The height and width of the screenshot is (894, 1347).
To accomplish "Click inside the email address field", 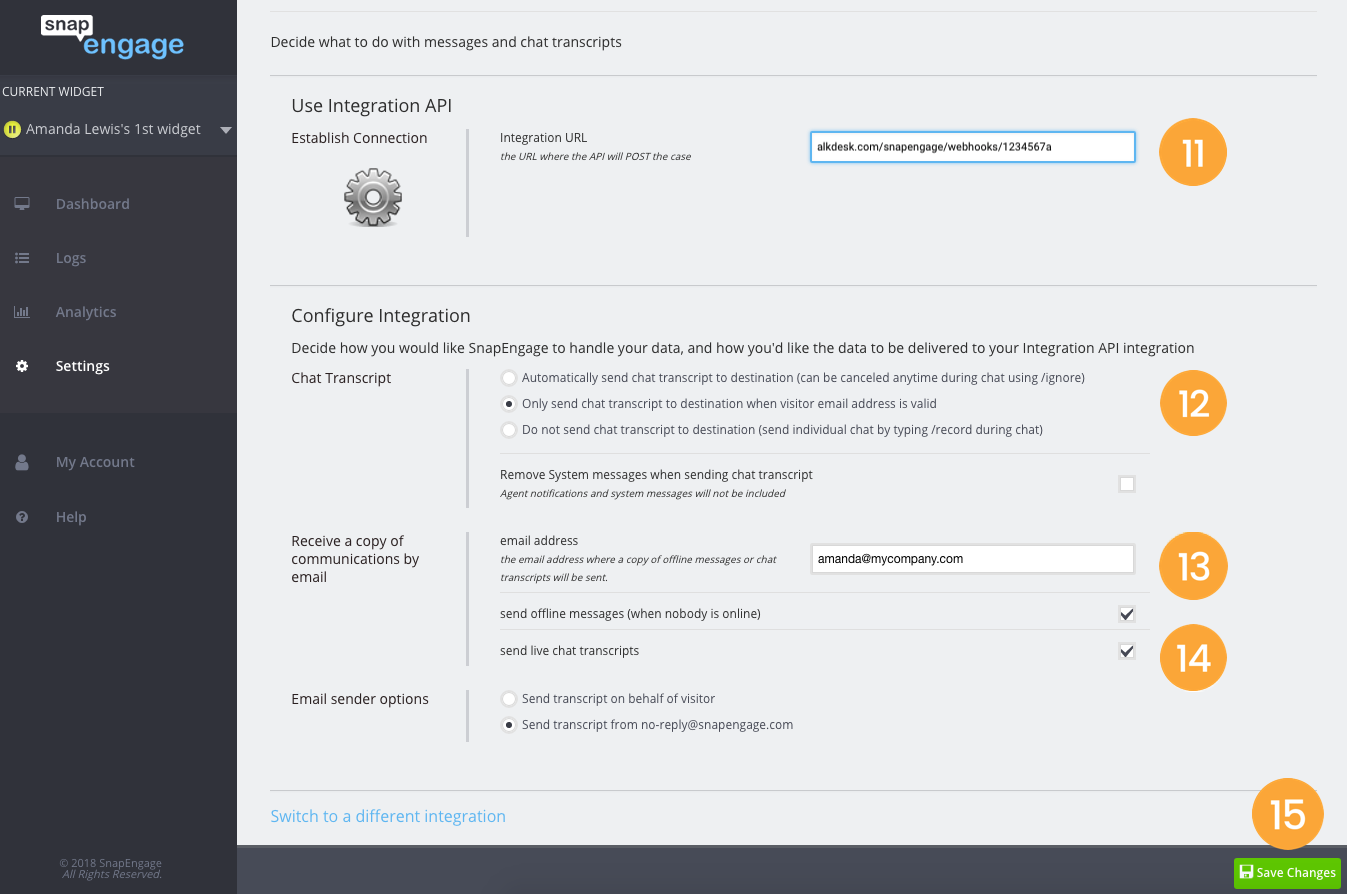I will point(971,559).
